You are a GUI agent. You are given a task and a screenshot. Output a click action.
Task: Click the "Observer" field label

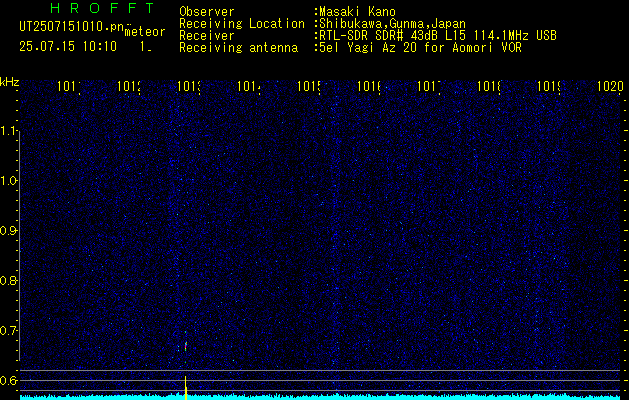[207, 12]
